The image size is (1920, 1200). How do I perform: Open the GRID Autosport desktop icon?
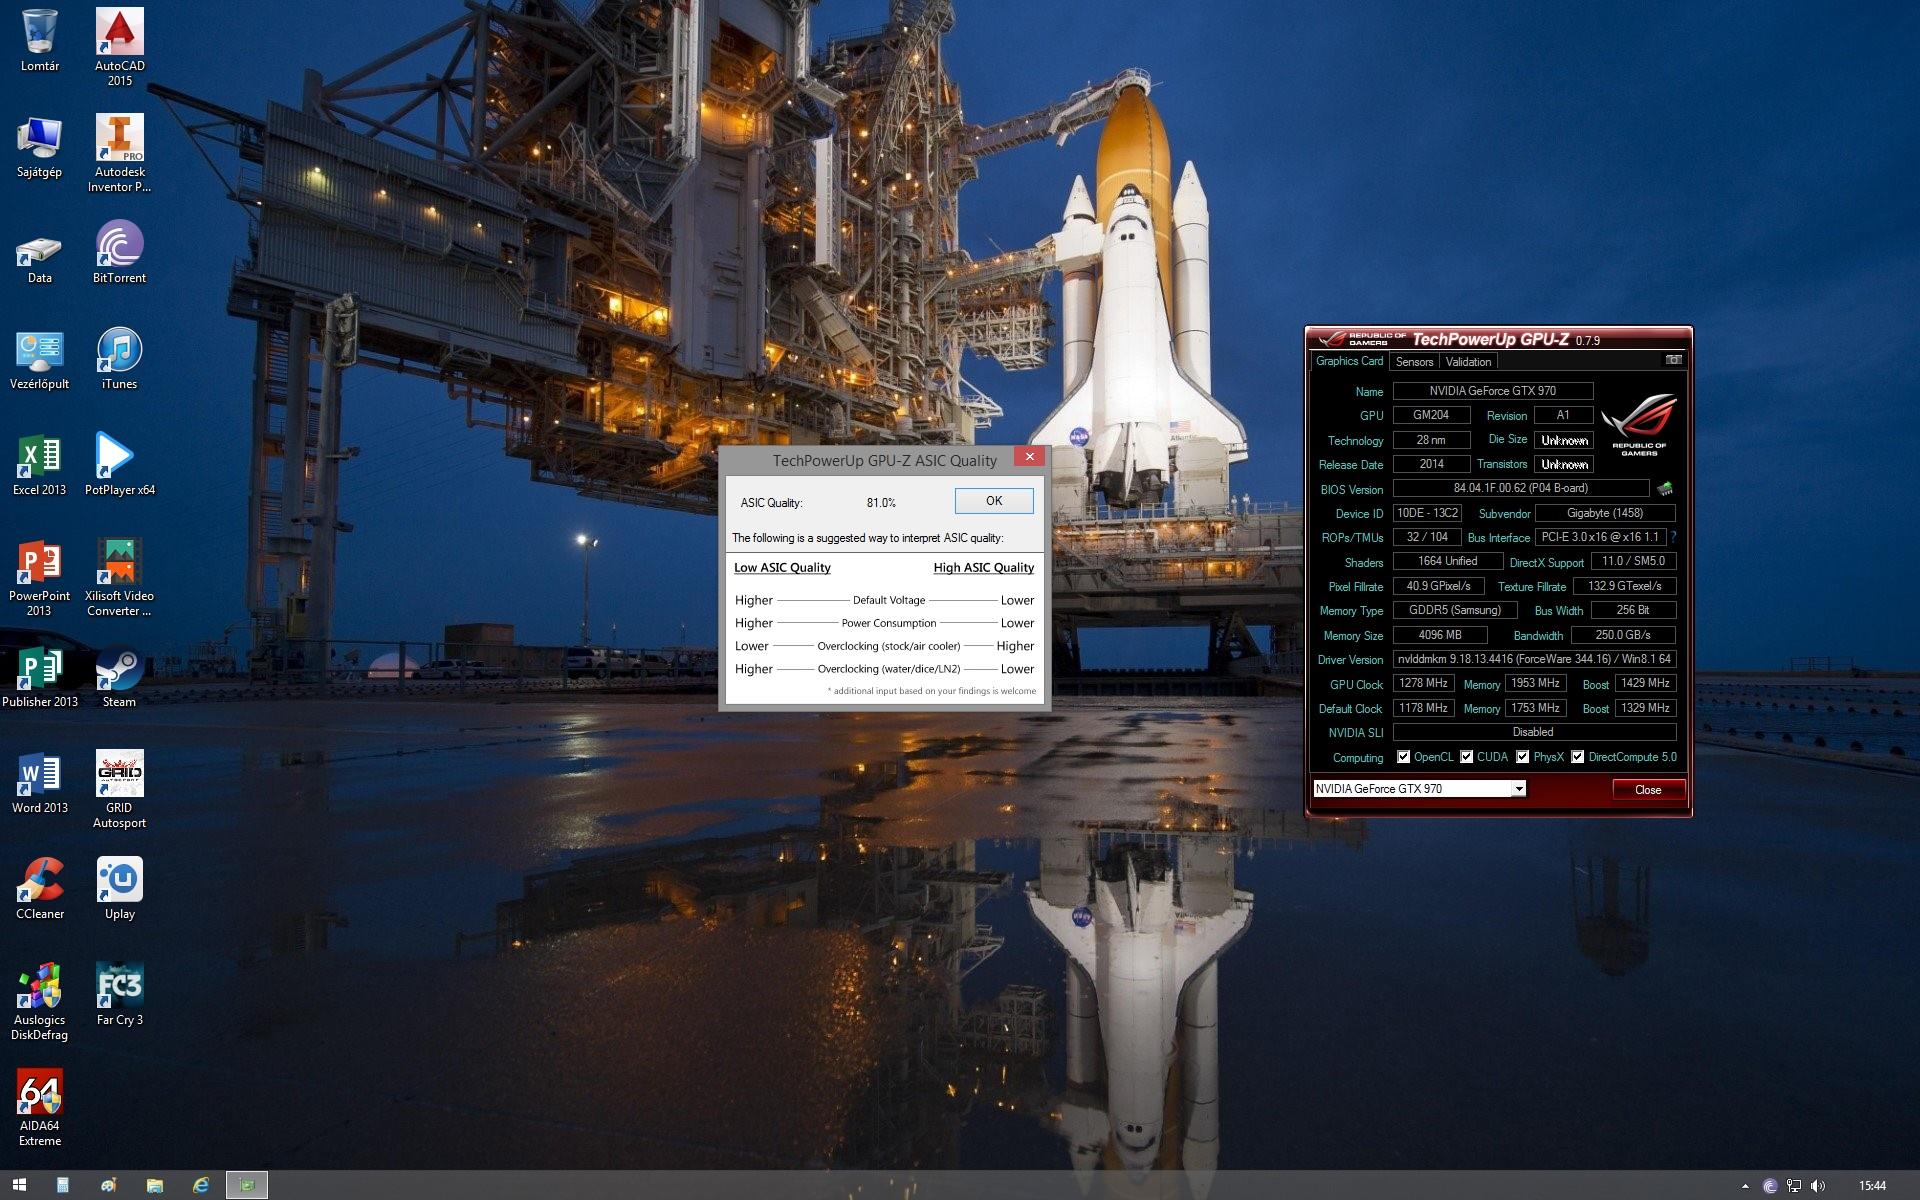click(119, 776)
